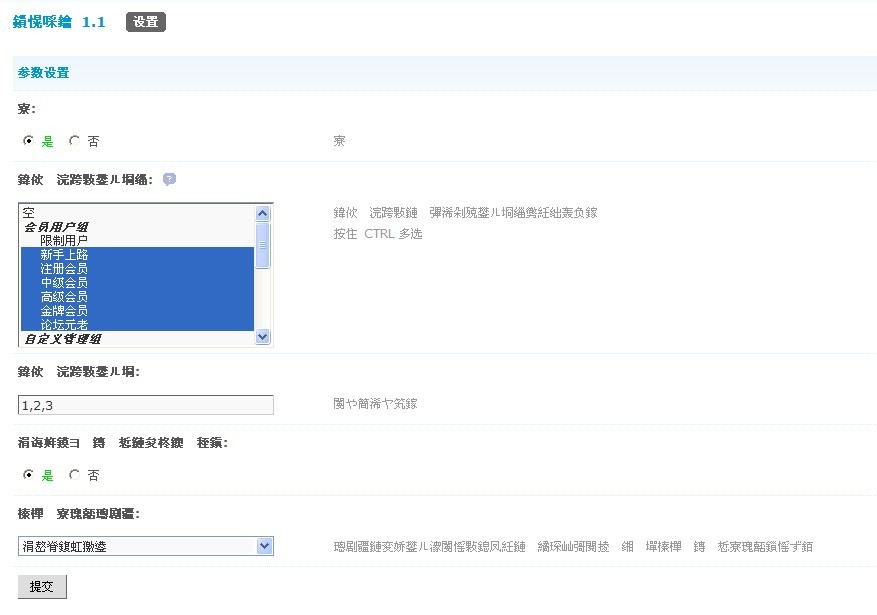This screenshot has height=615, width=877.
Task: Click the listbox scroll up arrow
Action: (262, 213)
